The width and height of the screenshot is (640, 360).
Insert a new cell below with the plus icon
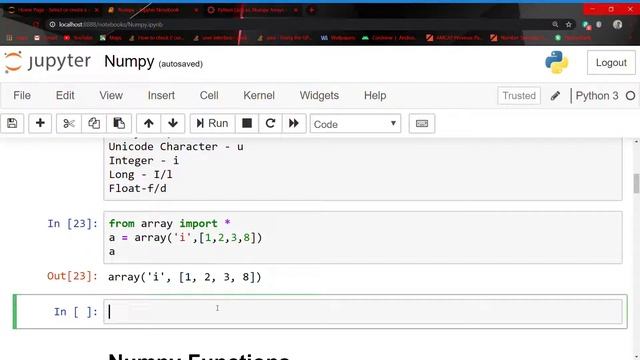coord(40,123)
